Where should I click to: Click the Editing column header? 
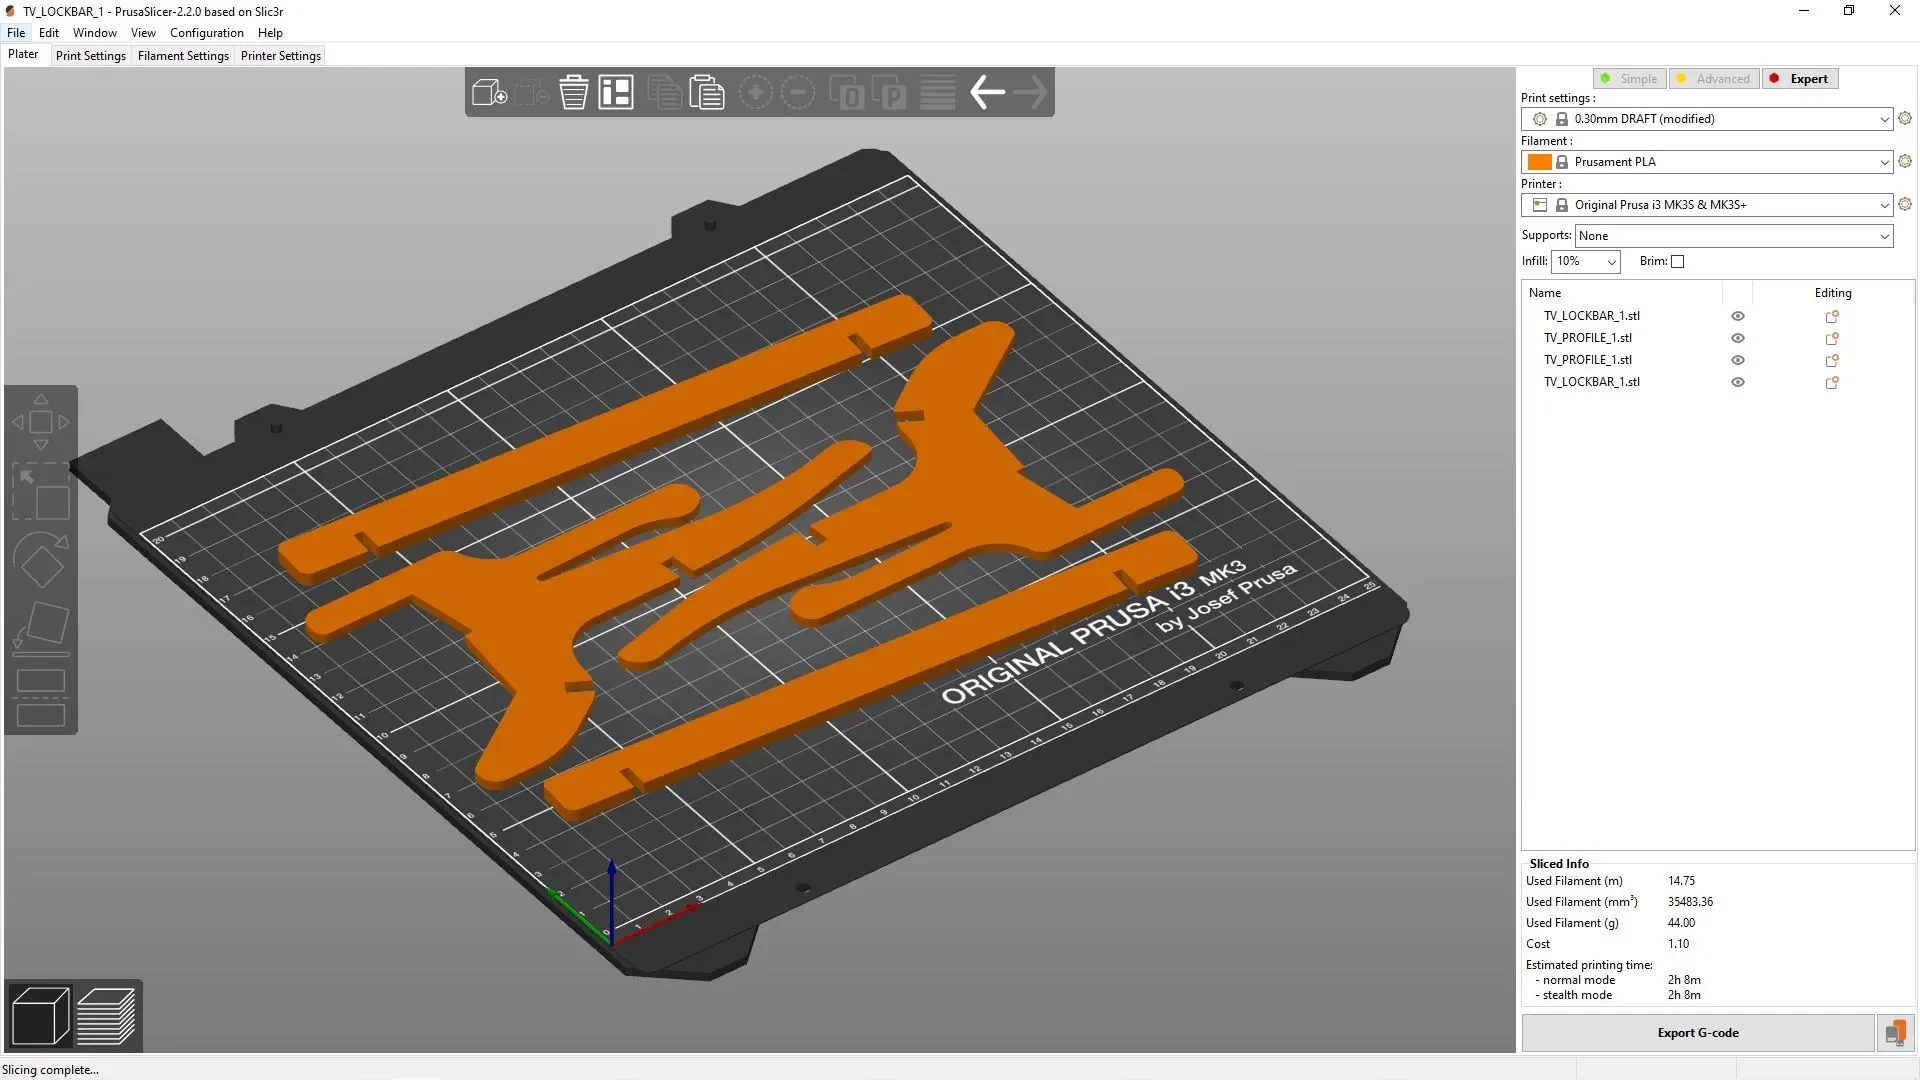tap(1833, 293)
